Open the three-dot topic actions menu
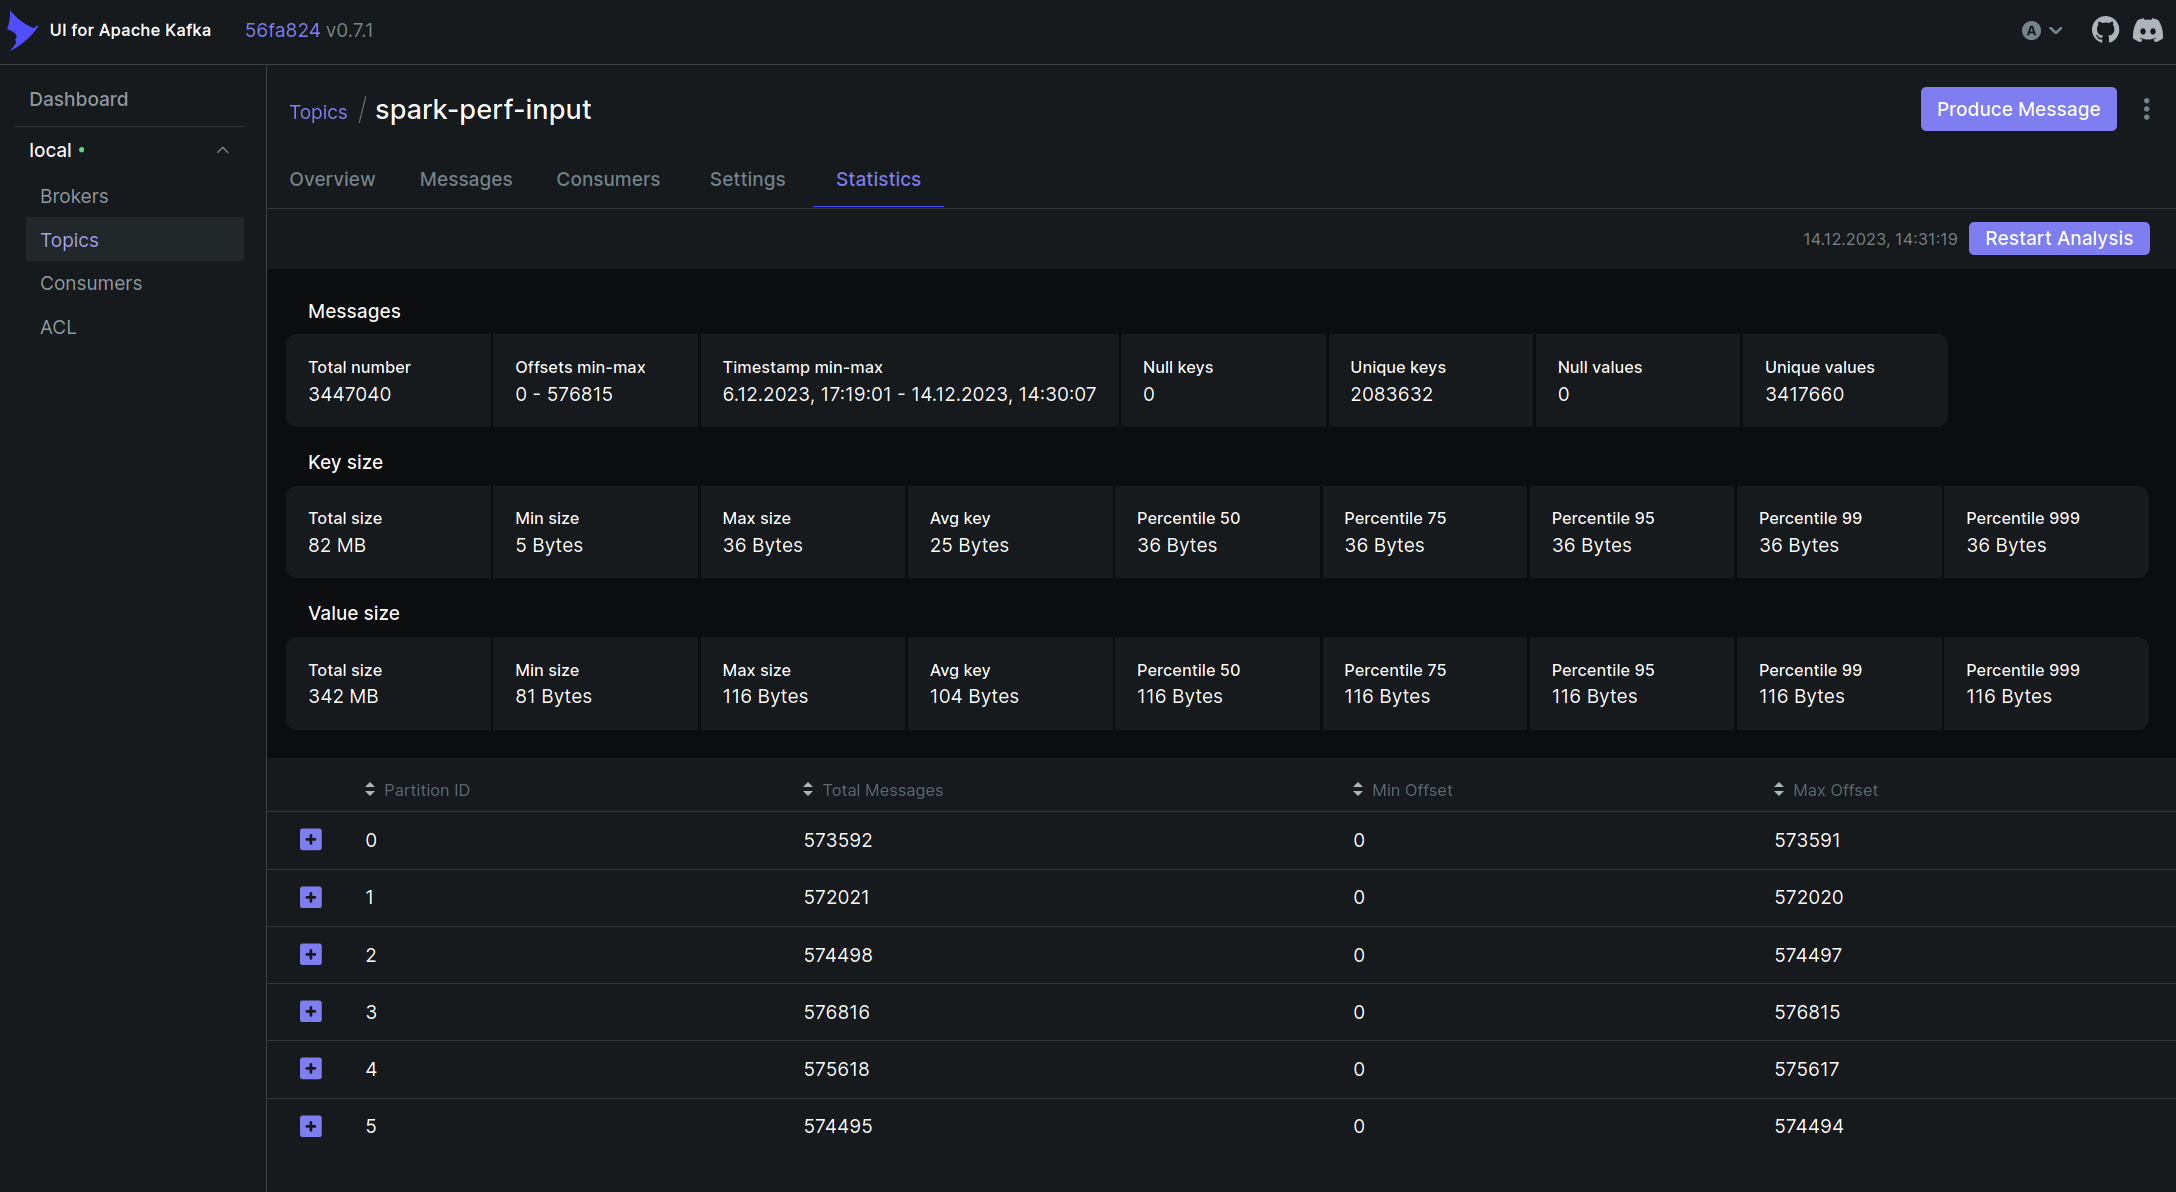 (2146, 109)
